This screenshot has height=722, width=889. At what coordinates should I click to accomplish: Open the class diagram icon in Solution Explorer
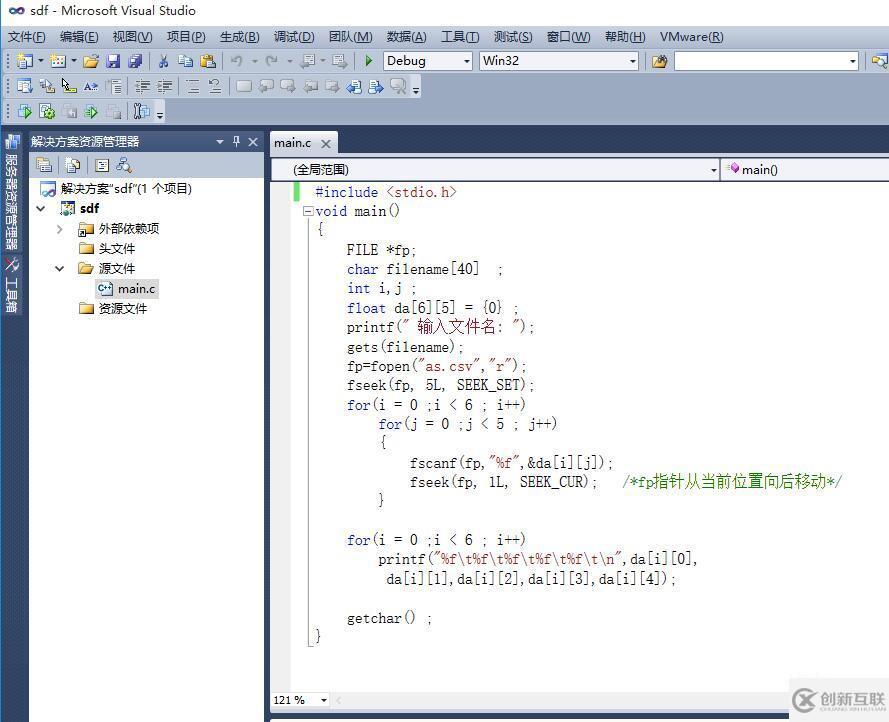tap(124, 165)
